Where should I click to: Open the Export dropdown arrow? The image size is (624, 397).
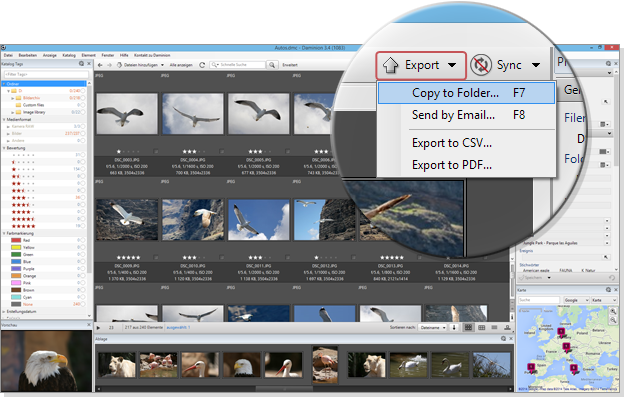pos(452,65)
